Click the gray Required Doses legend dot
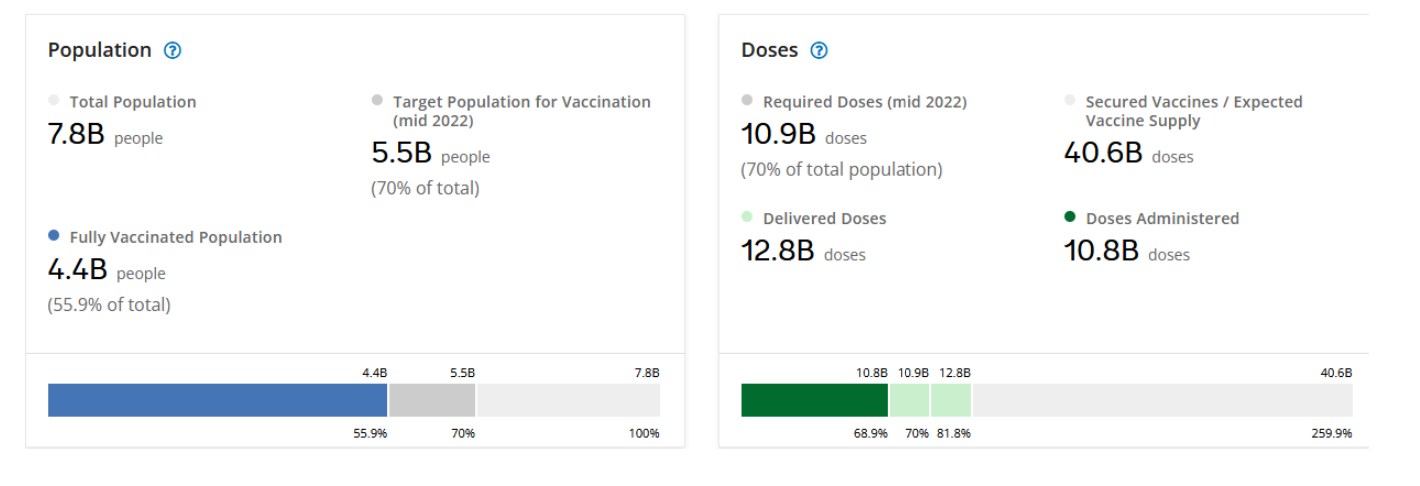 pos(747,100)
